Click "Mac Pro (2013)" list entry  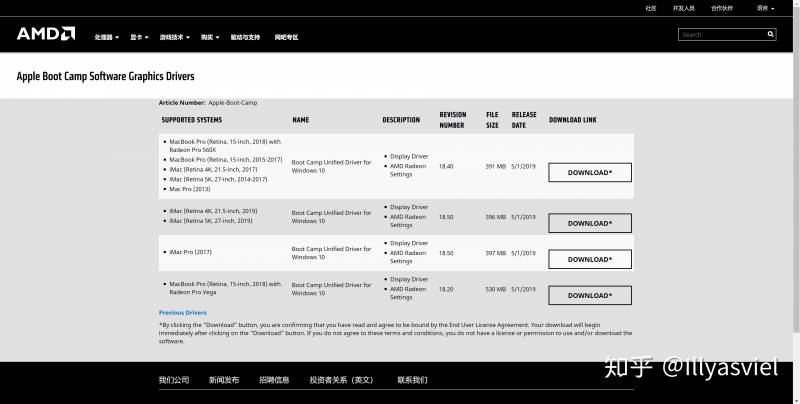[x=190, y=189]
